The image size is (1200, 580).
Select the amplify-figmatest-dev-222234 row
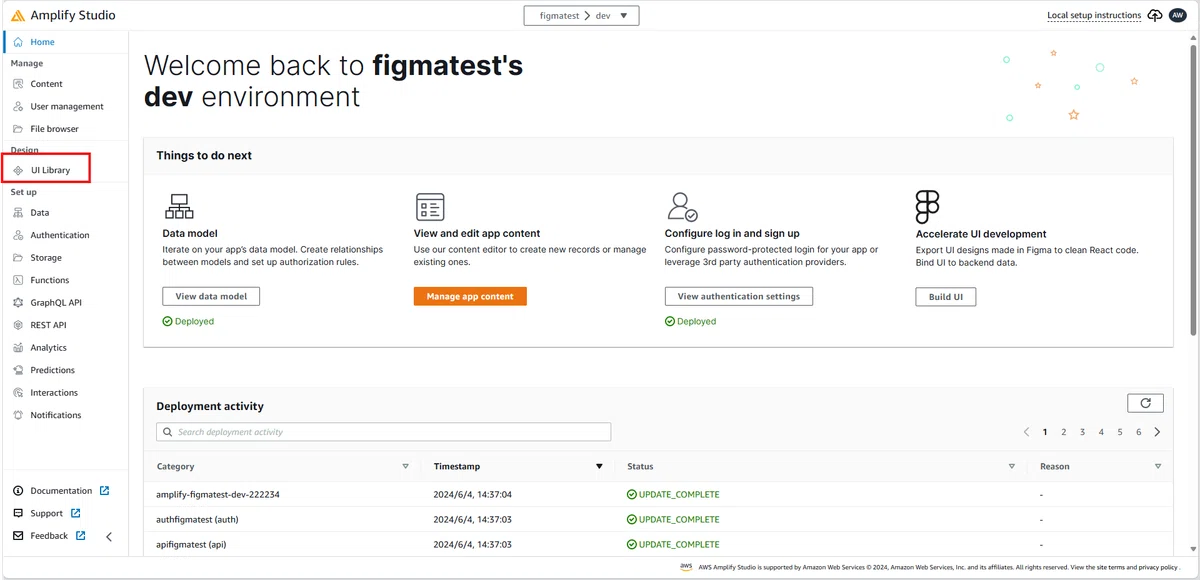(x=660, y=494)
